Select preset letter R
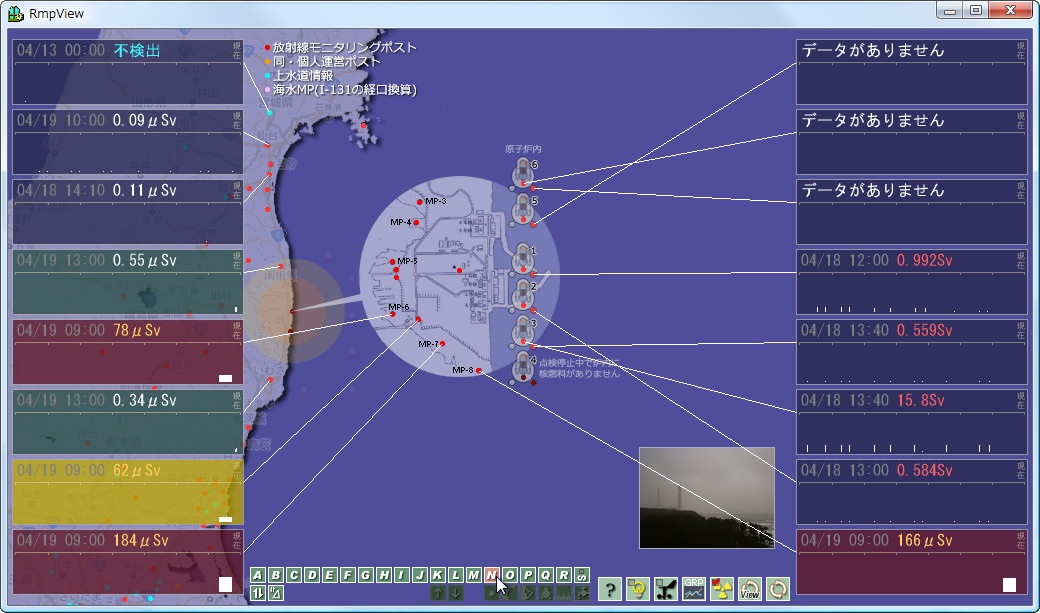1040x613 pixels. pyautogui.click(x=564, y=575)
